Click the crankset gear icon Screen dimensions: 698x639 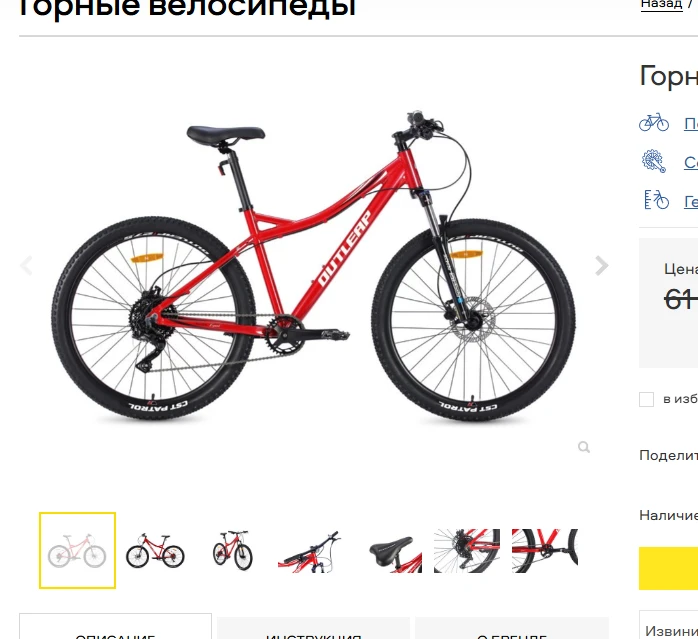[654, 161]
